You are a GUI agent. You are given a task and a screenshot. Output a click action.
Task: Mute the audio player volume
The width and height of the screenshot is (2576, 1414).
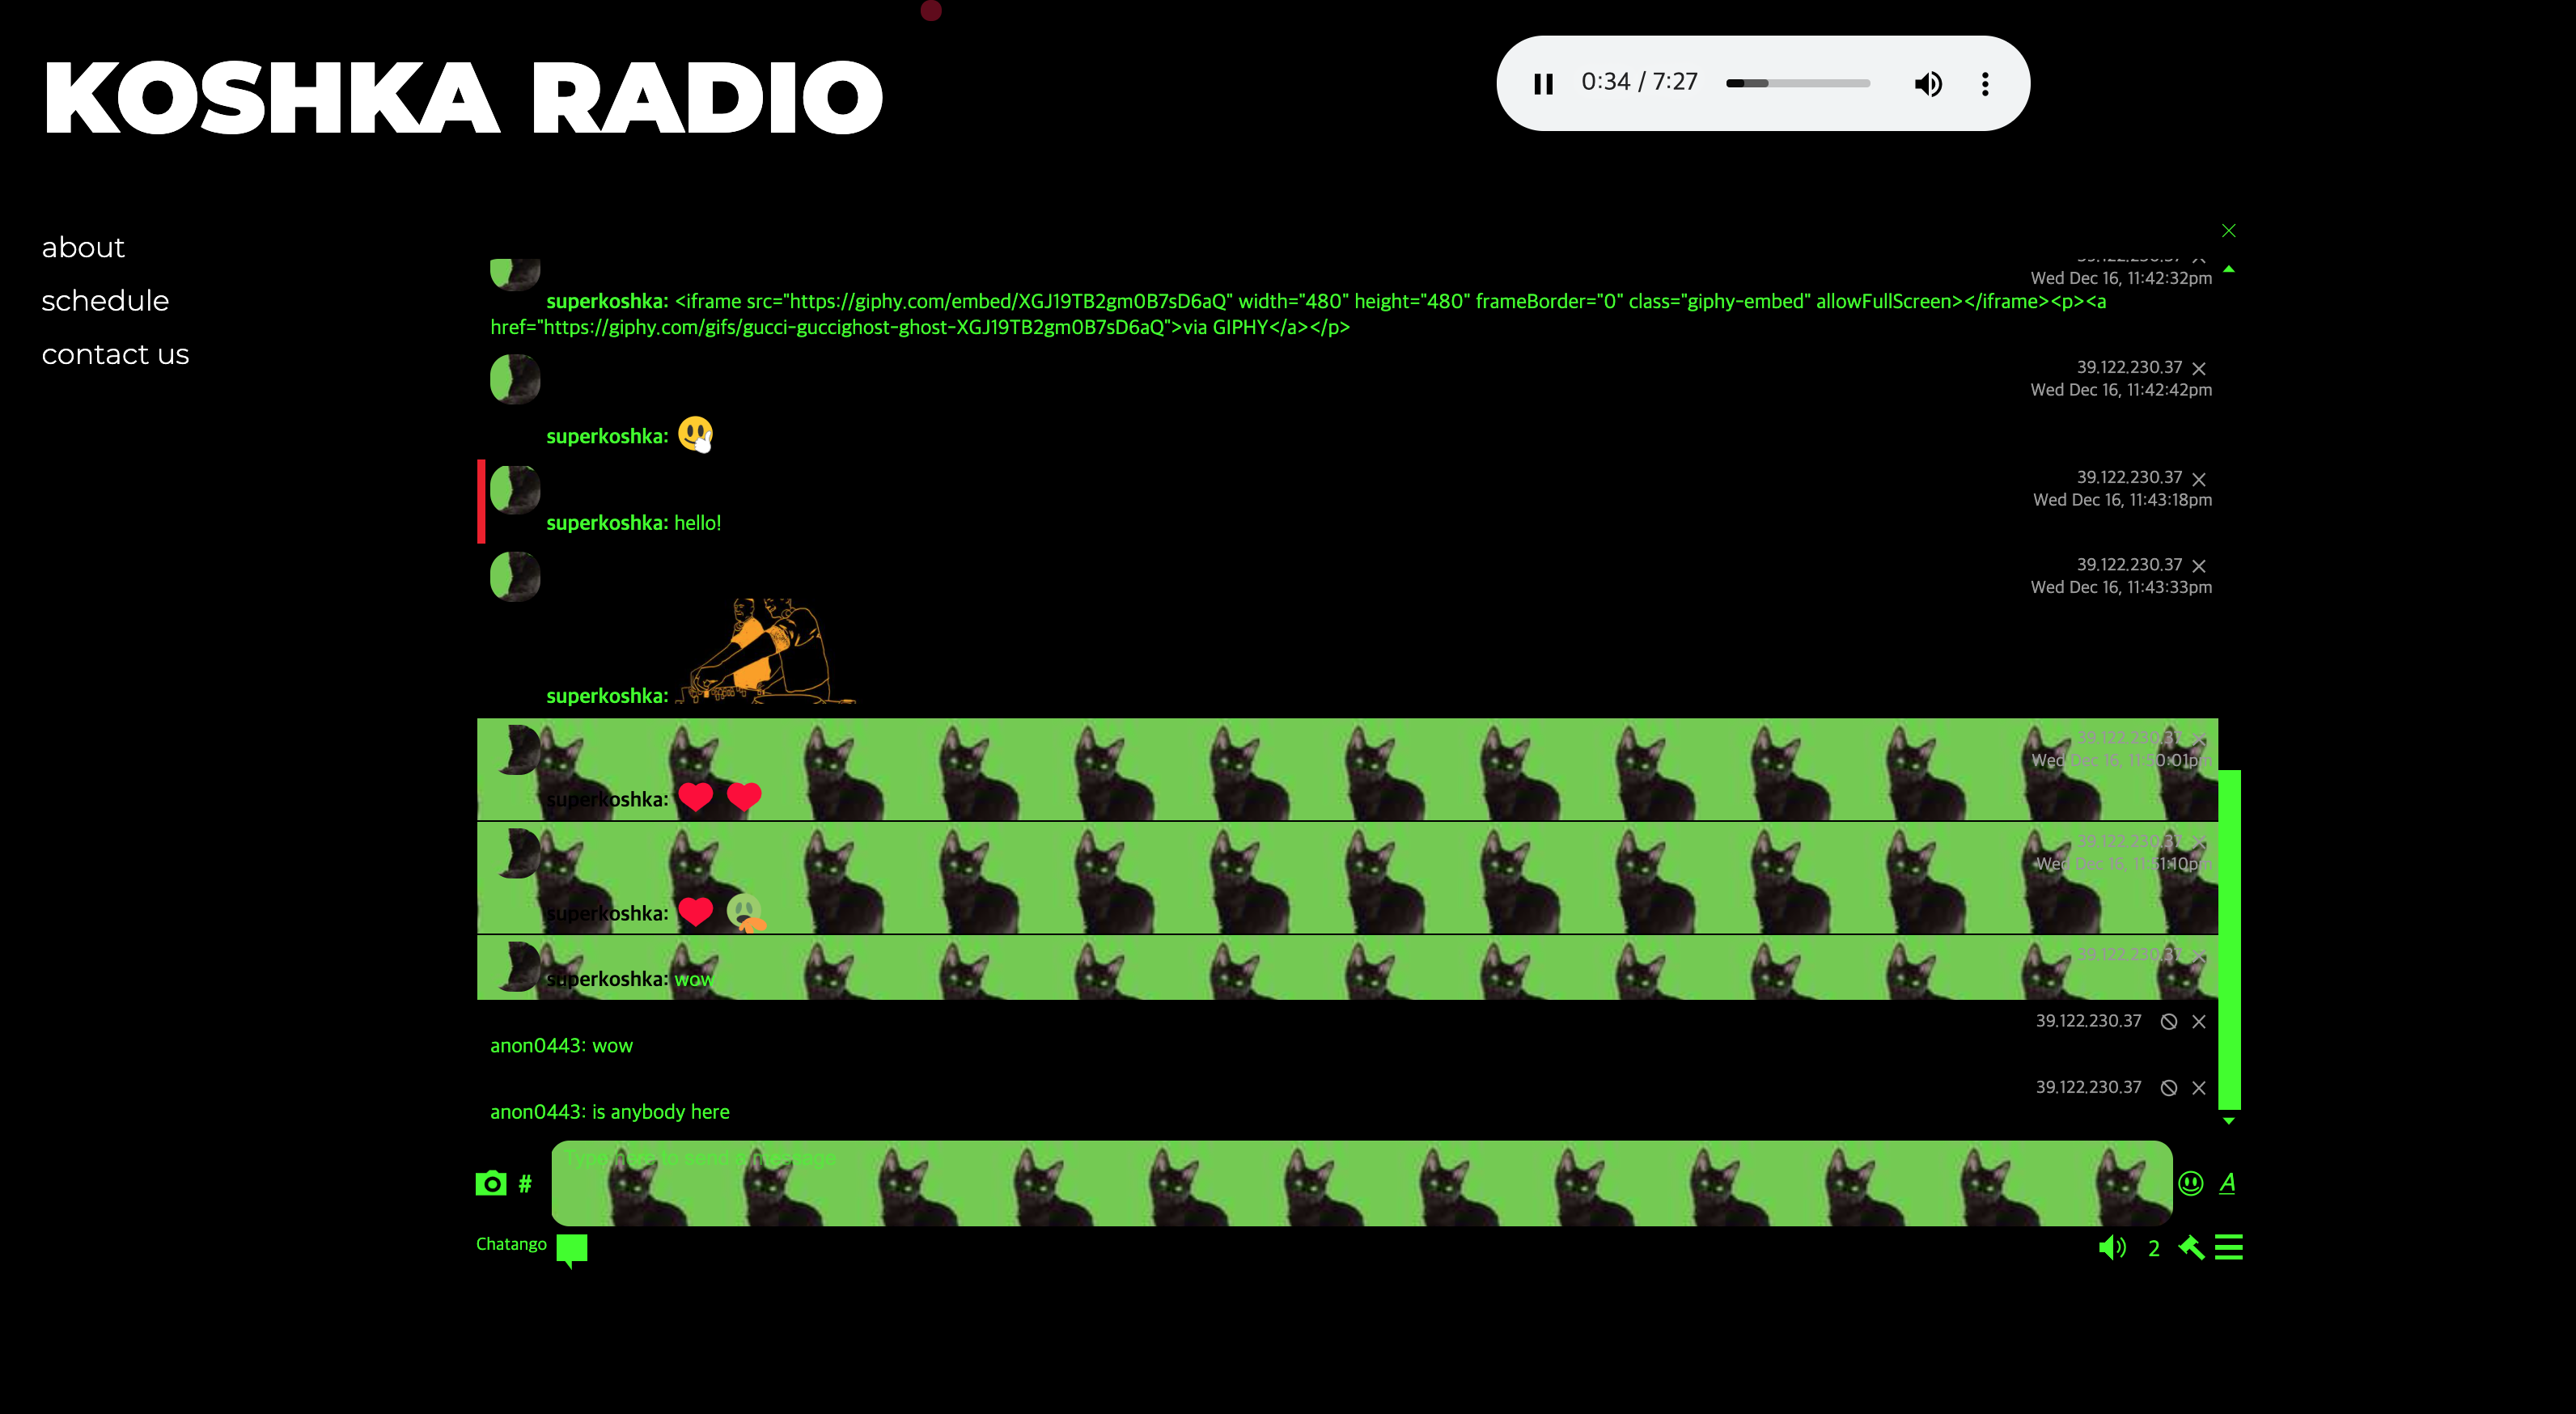pyautogui.click(x=1927, y=84)
